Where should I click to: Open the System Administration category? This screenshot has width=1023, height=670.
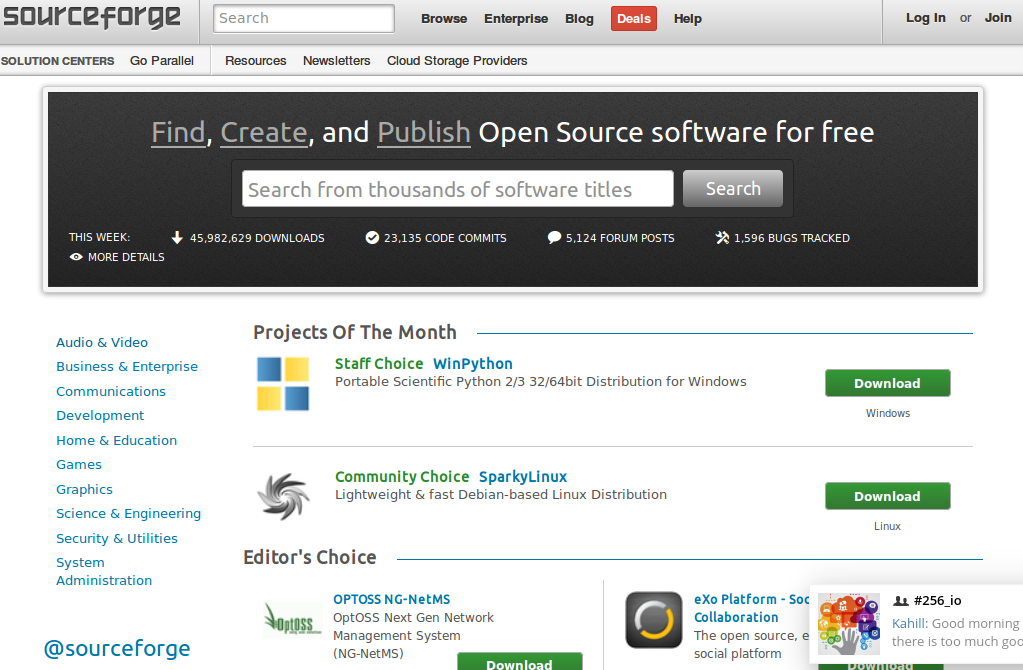pyautogui.click(x=104, y=571)
